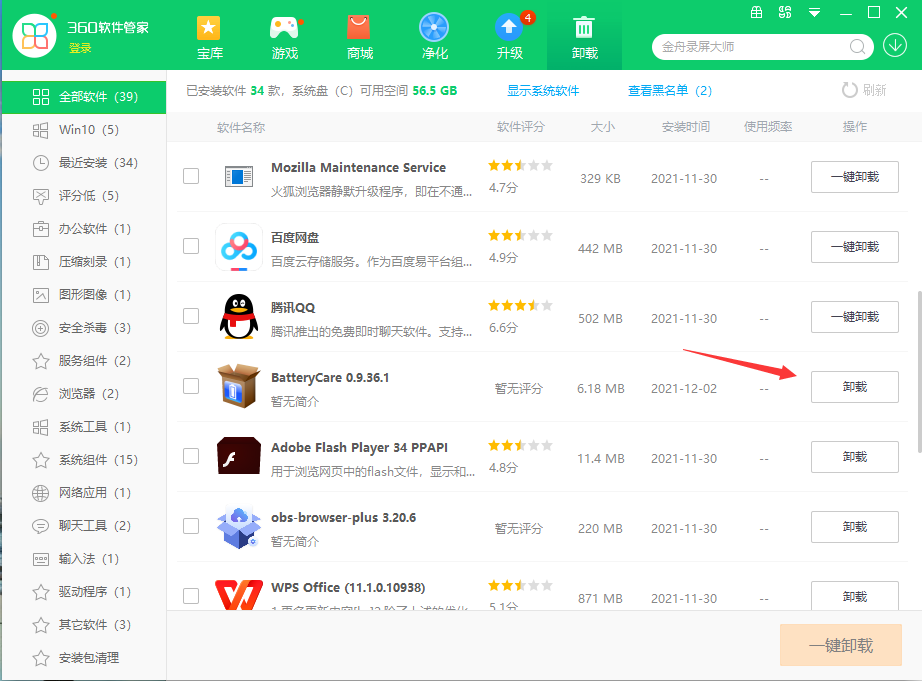
Task: Select the obs-browser-plus 3.20.6 checkbox
Action: (191, 526)
